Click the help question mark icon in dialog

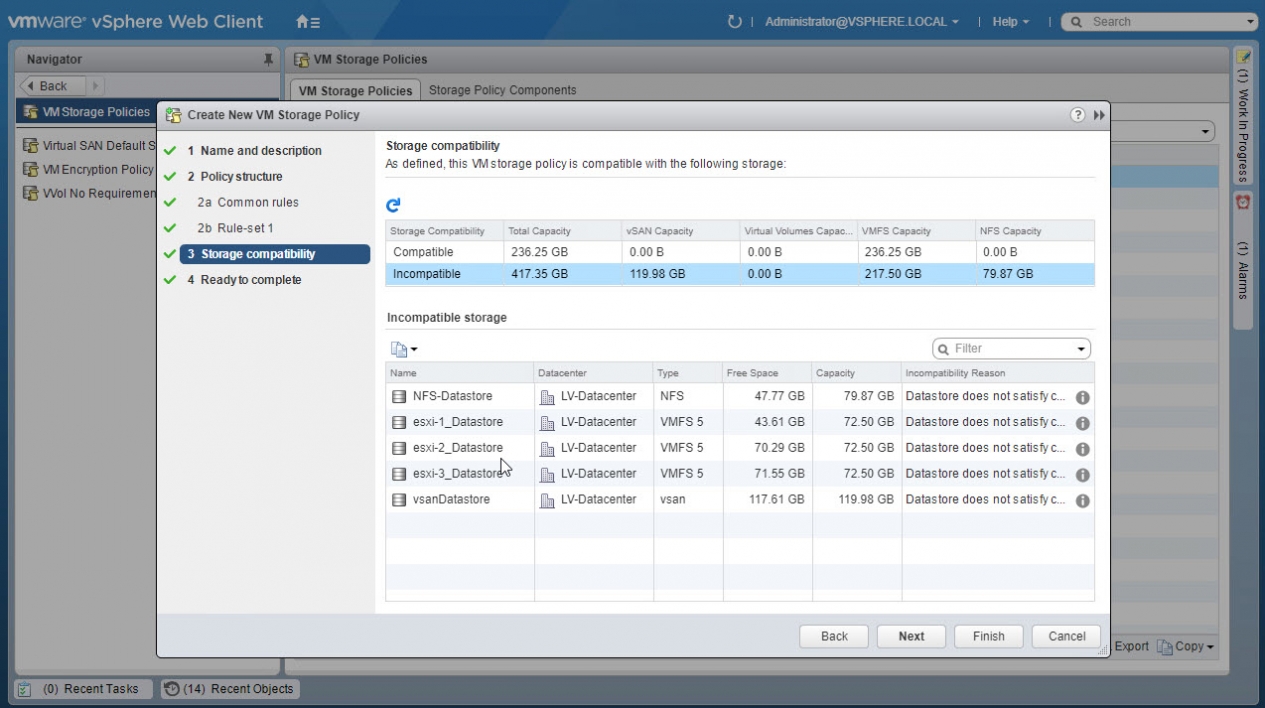point(1077,115)
